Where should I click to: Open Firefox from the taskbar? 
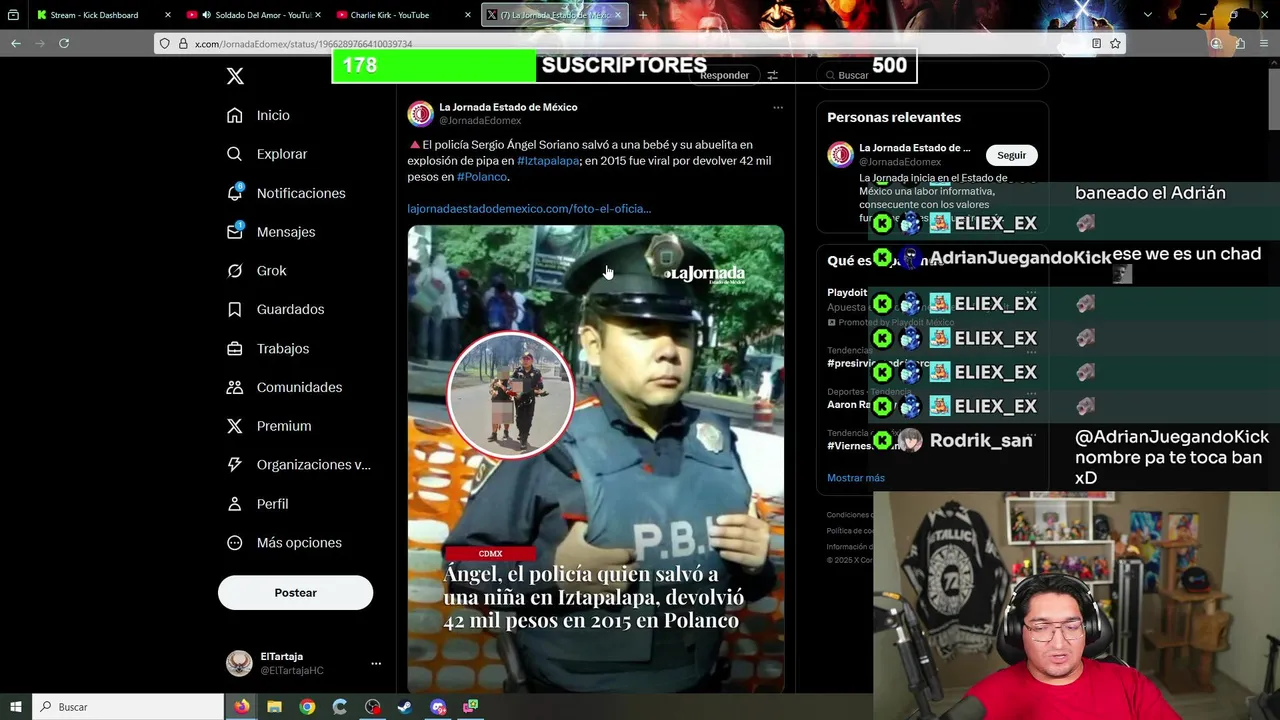coord(242,707)
